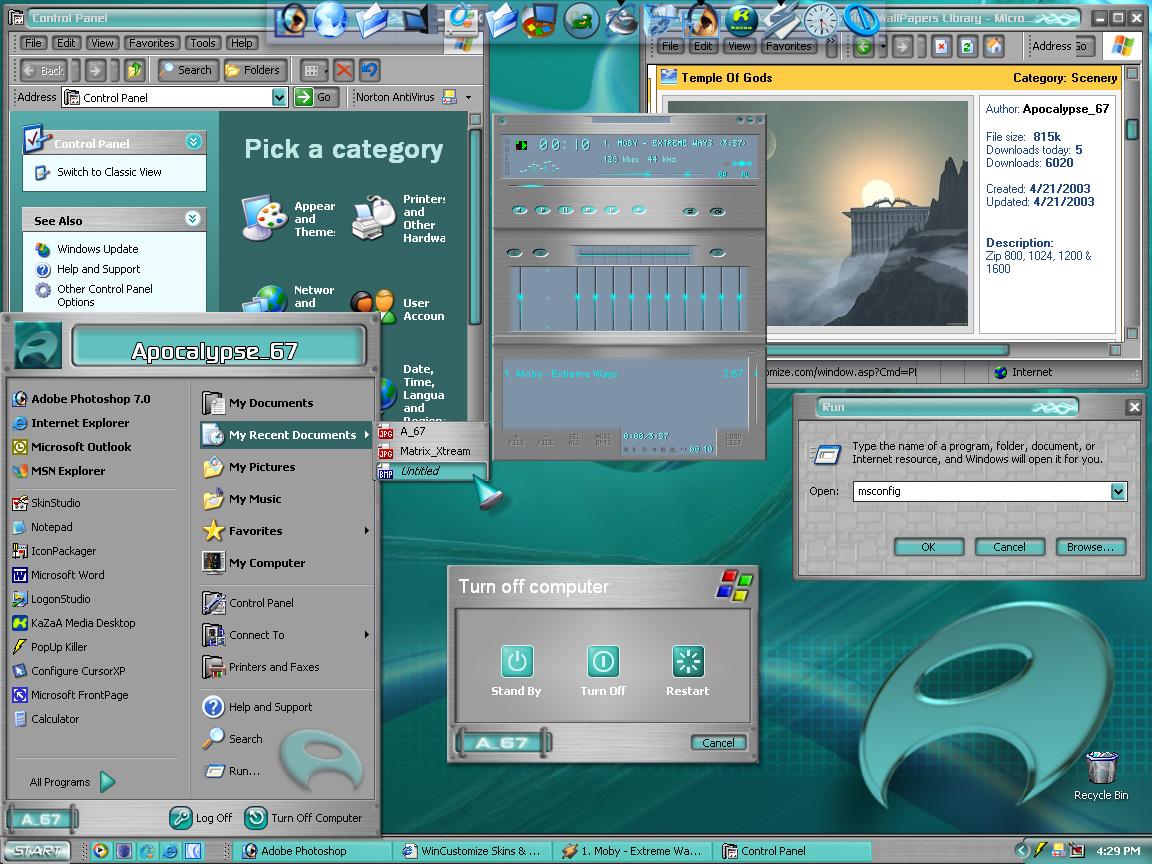Click the paint palette icon in top dock

click(539, 21)
